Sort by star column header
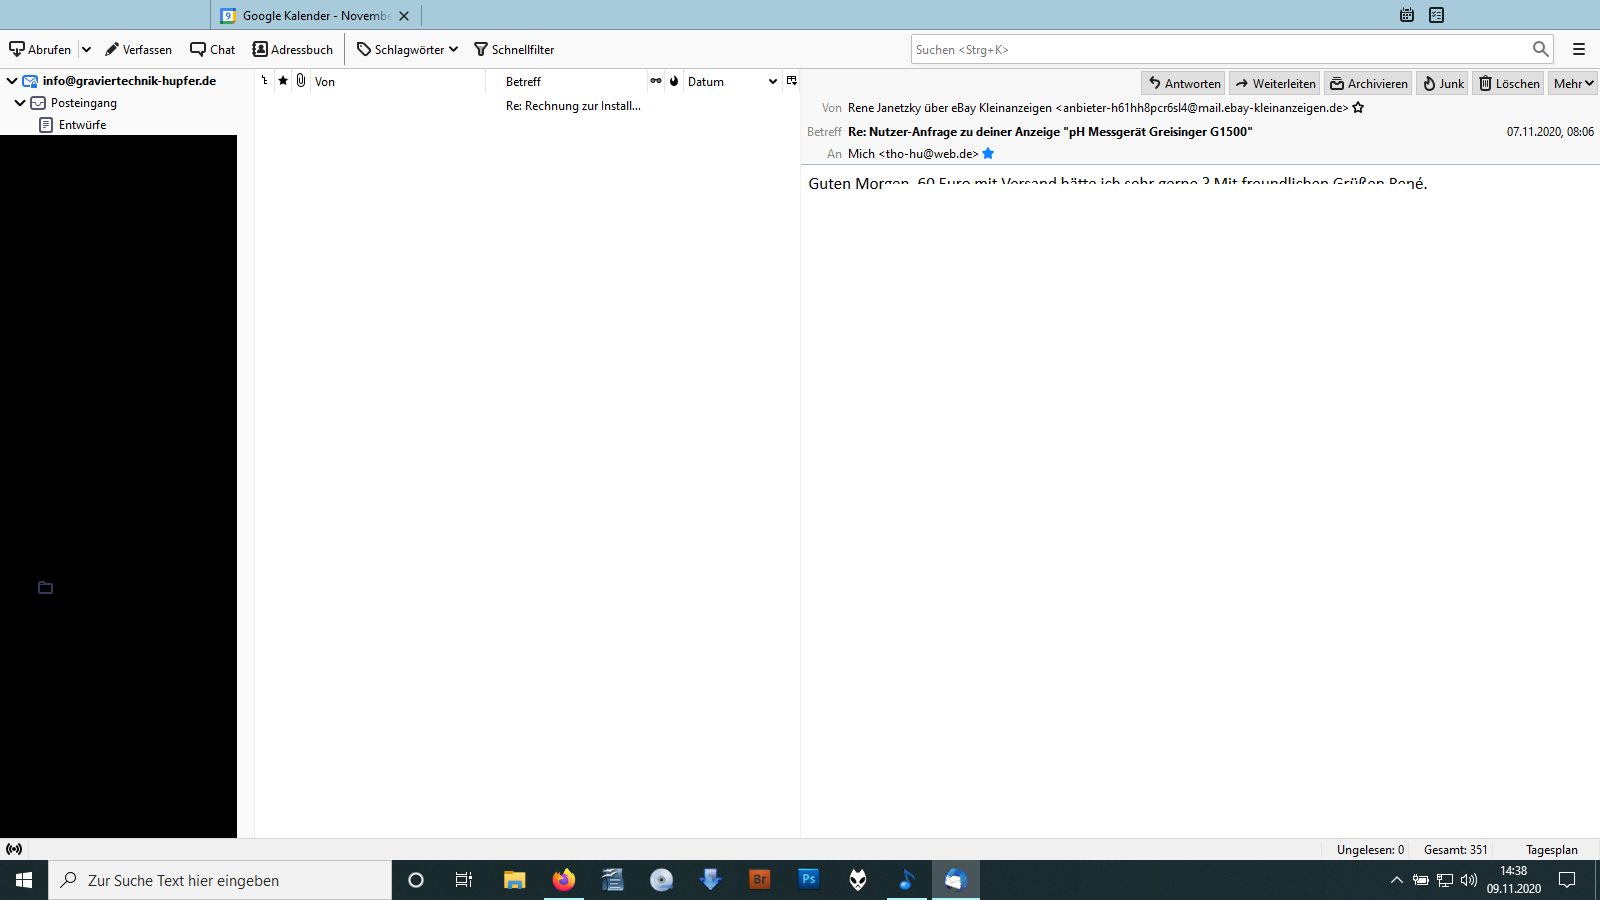 tap(283, 81)
